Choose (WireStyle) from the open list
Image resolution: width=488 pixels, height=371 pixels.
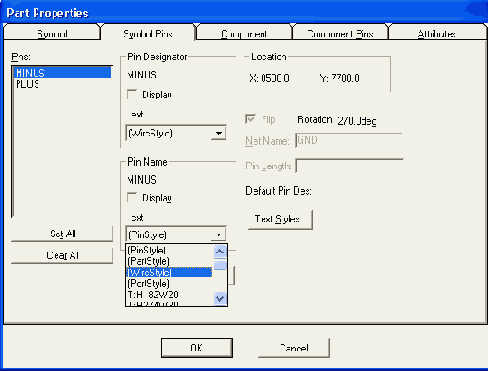[x=169, y=272]
